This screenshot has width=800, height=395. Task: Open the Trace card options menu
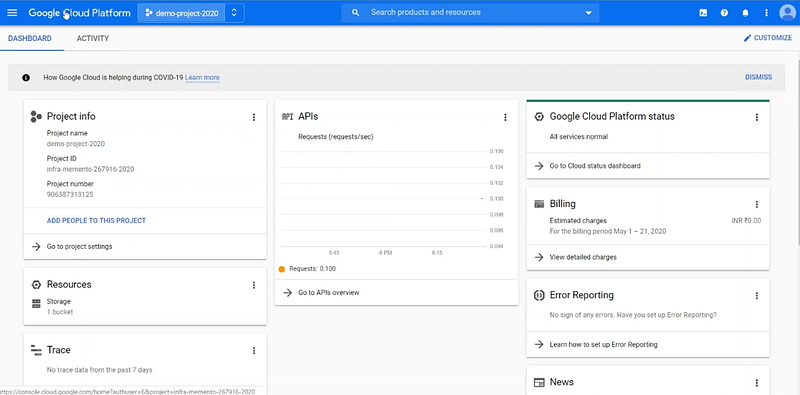[254, 351]
